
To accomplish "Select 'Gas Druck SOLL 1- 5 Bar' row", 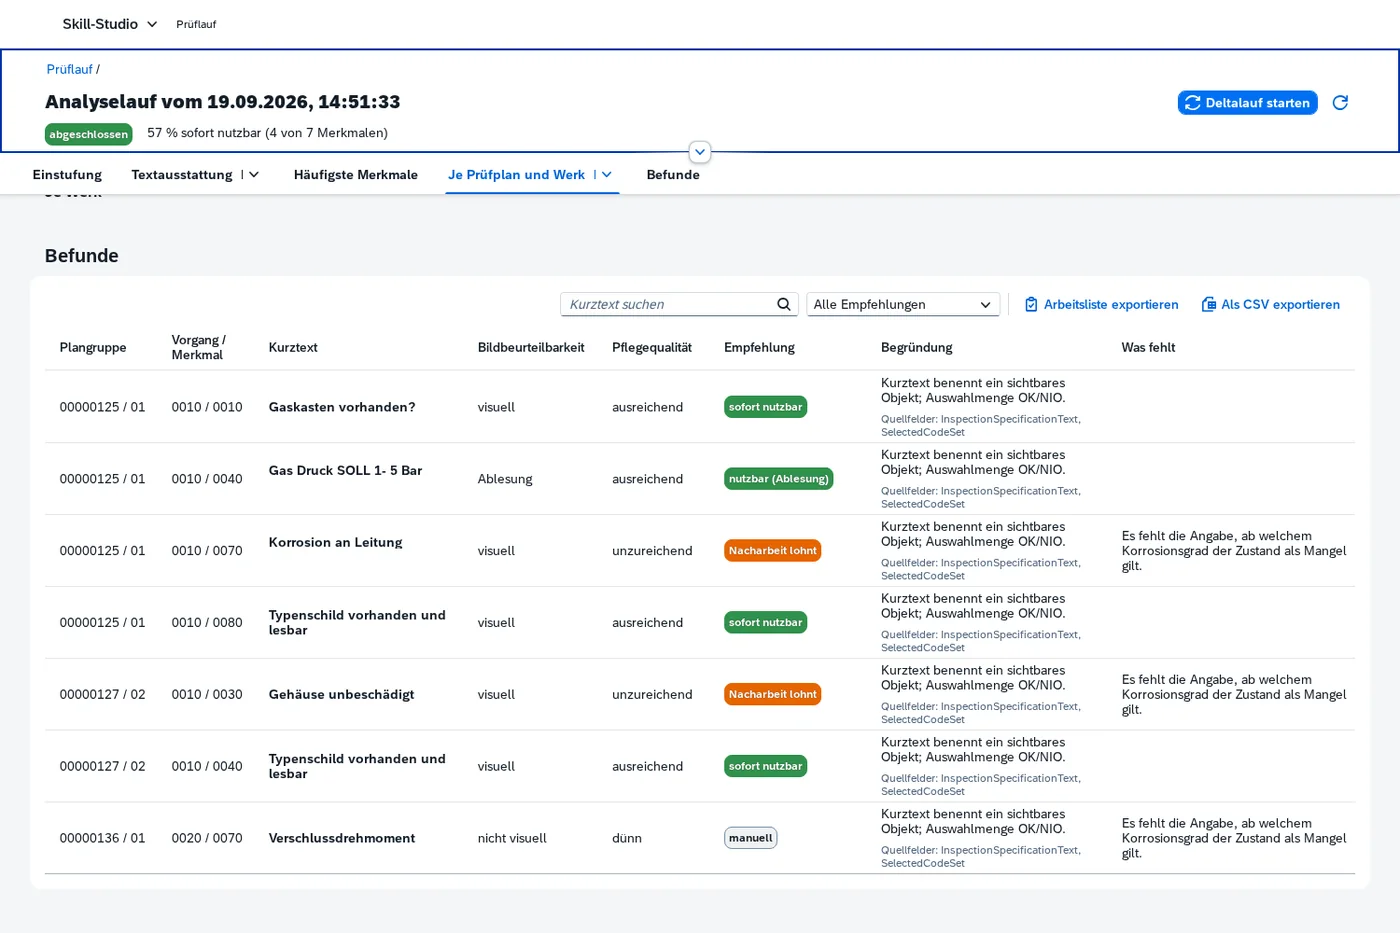I will [x=700, y=479].
